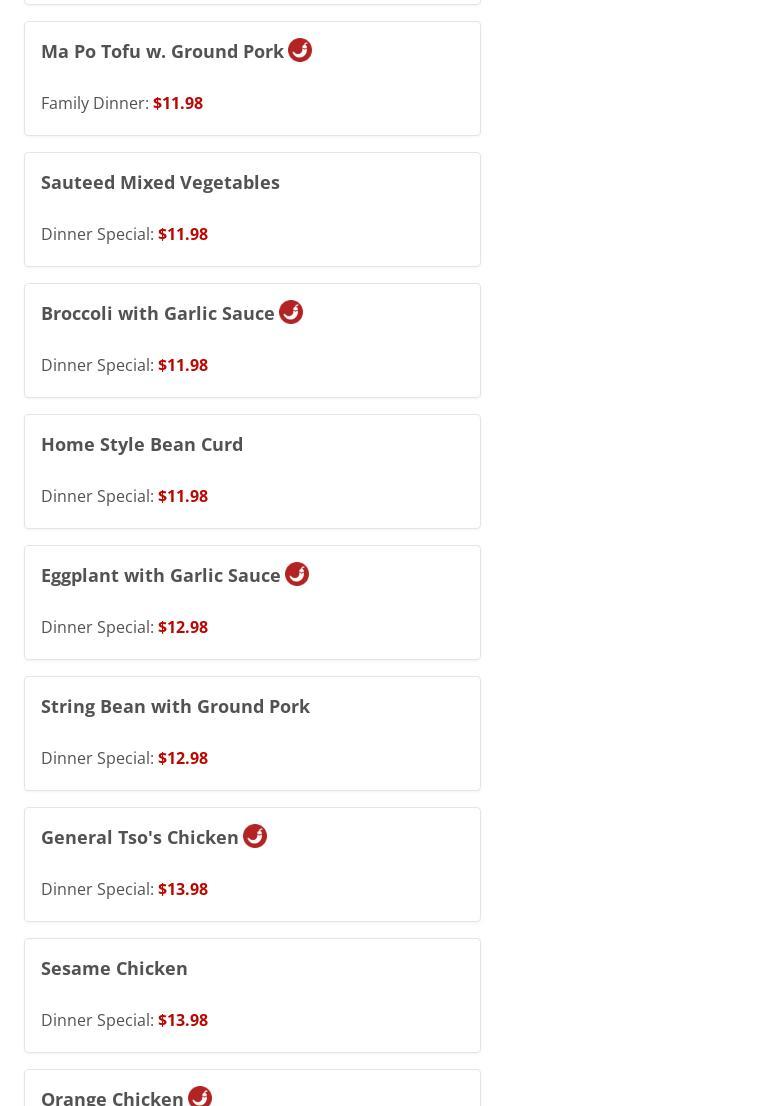Select Sauteed Mixed Vegetables dish
Viewport: 770px width, 1106px height.
[x=160, y=183]
